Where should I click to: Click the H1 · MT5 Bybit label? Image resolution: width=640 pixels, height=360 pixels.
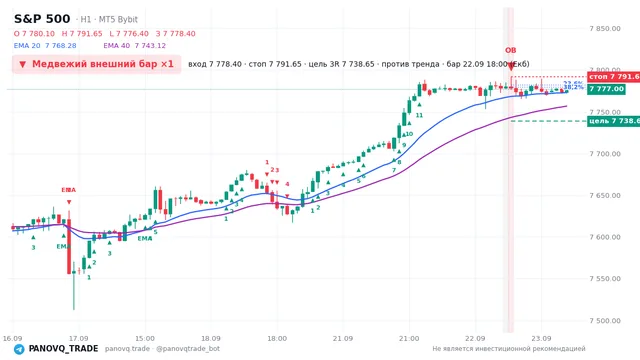click(109, 19)
